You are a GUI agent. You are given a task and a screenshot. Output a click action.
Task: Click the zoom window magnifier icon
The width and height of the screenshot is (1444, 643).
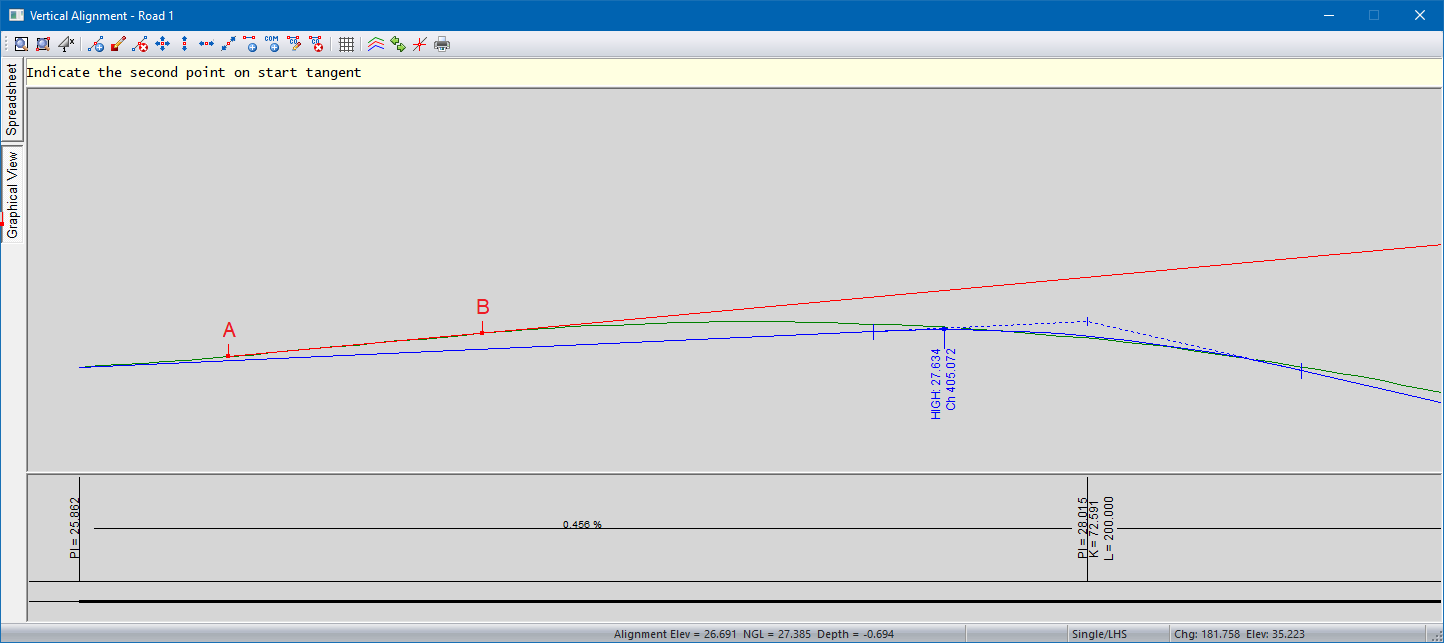21,44
